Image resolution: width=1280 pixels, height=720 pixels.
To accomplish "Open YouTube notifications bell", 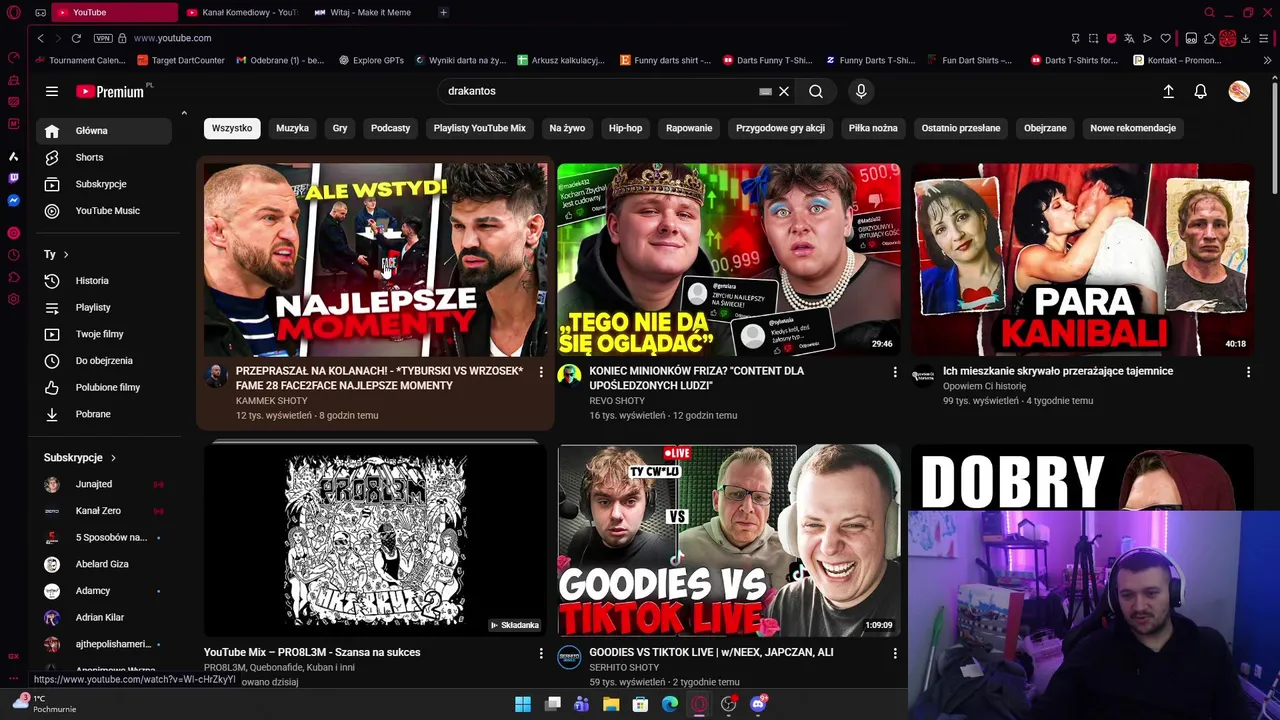I will pos(1201,91).
